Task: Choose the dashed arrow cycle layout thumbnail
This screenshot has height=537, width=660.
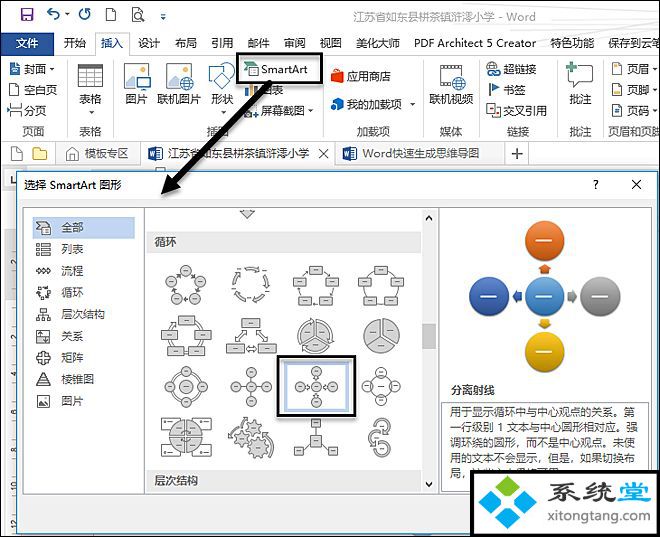Action: coord(251,284)
